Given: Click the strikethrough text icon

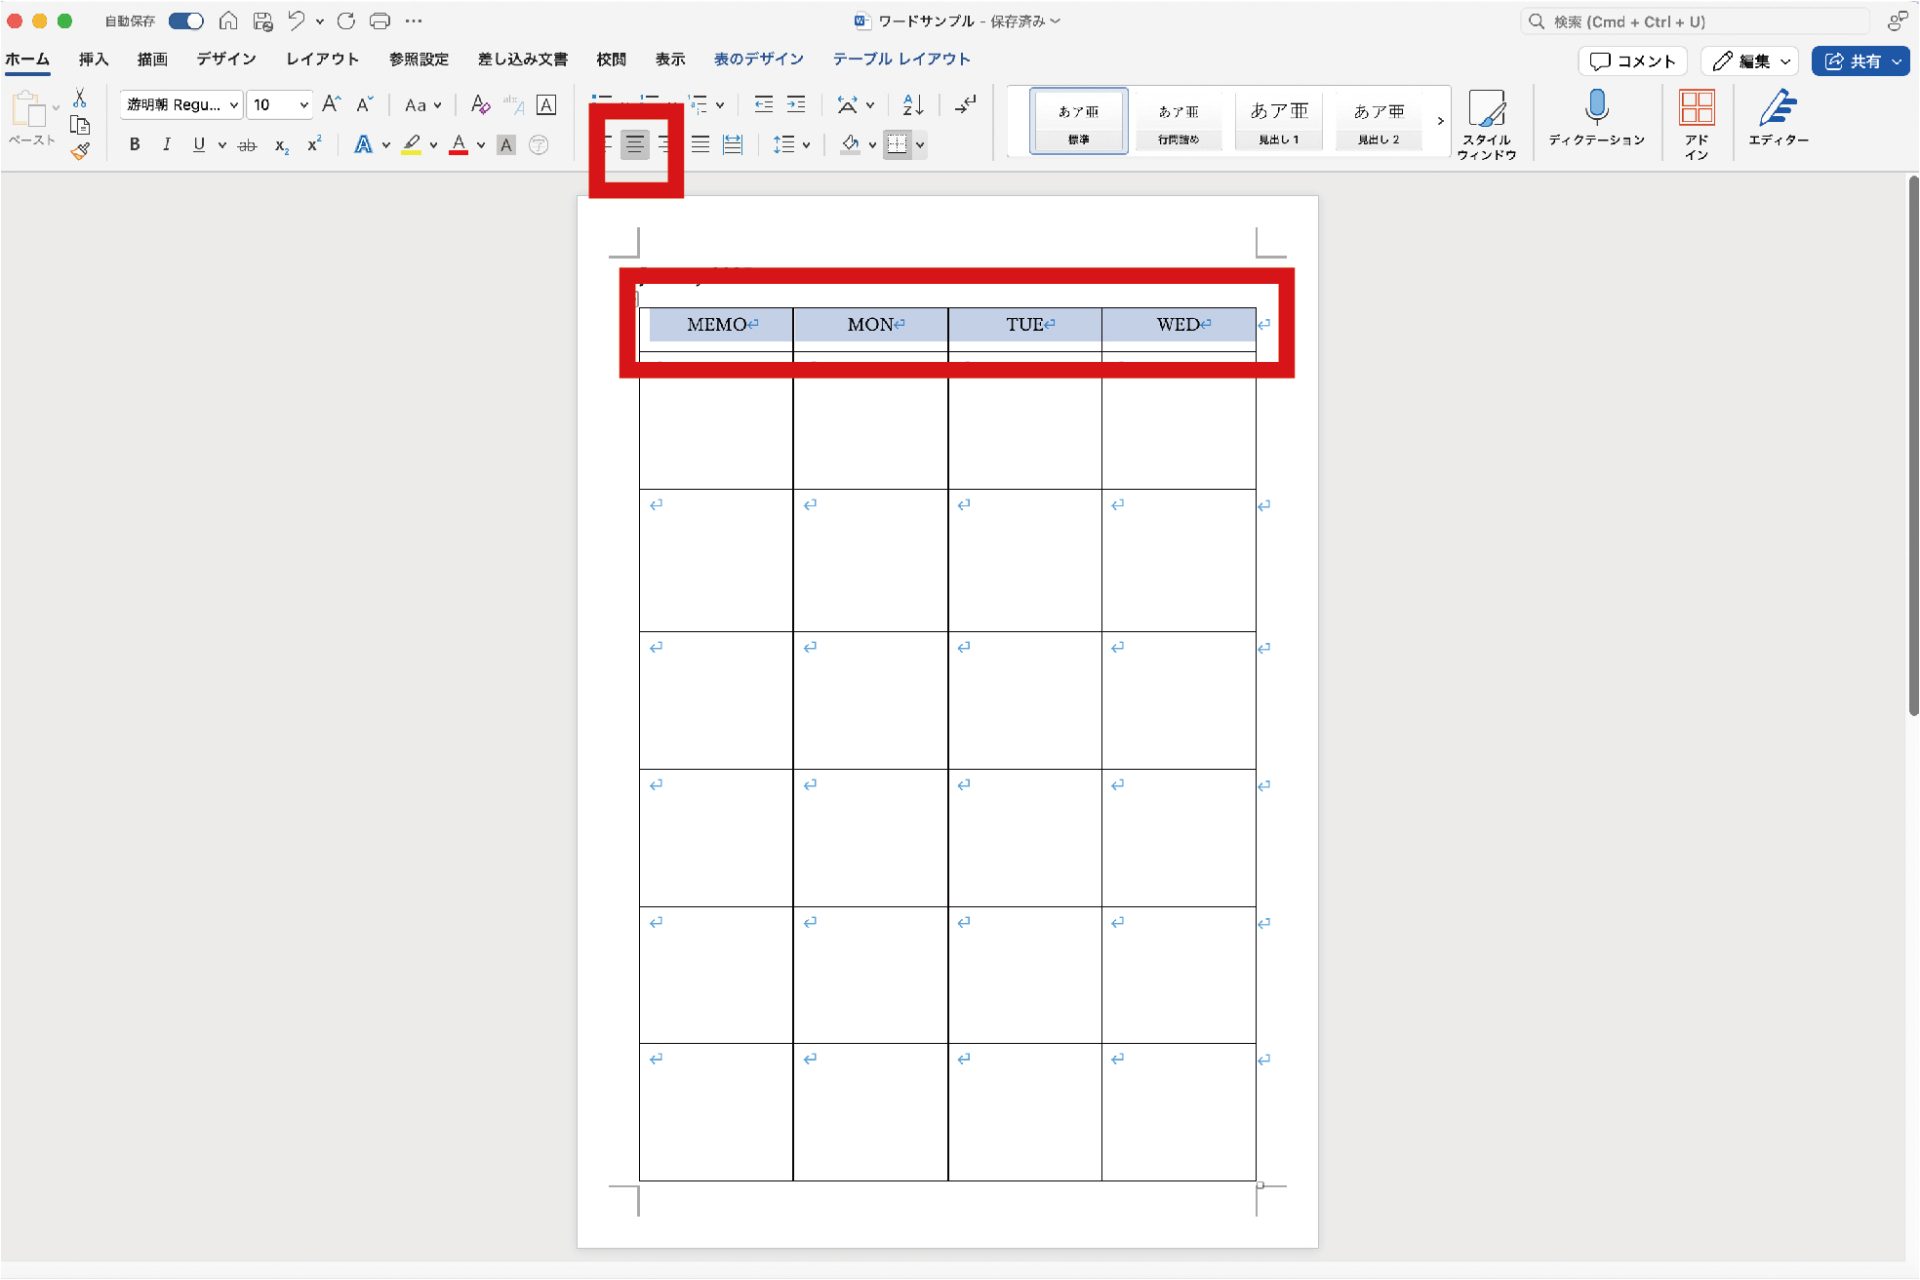Looking at the screenshot, I should tap(247, 145).
